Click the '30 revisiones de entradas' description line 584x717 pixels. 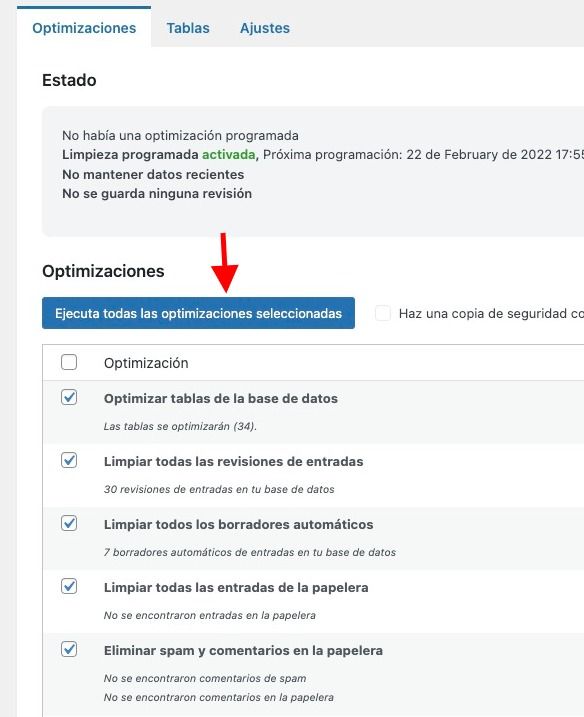(x=219, y=489)
